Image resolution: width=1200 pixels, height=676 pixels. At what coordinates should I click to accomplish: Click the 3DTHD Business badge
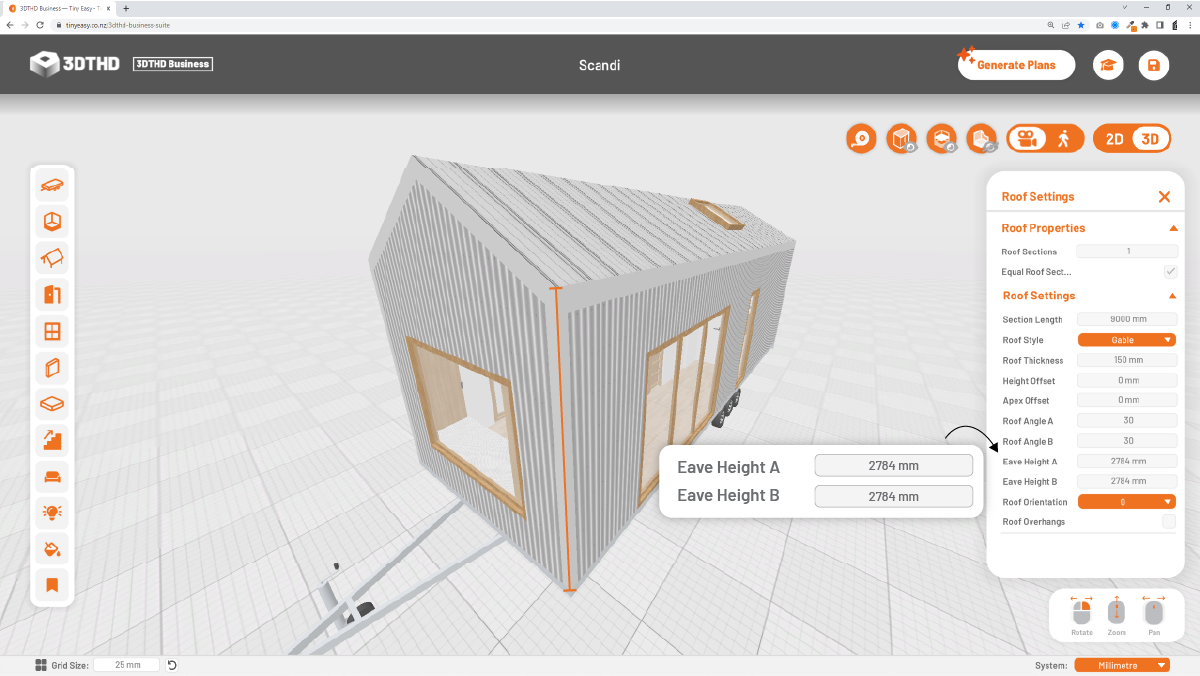tap(173, 64)
